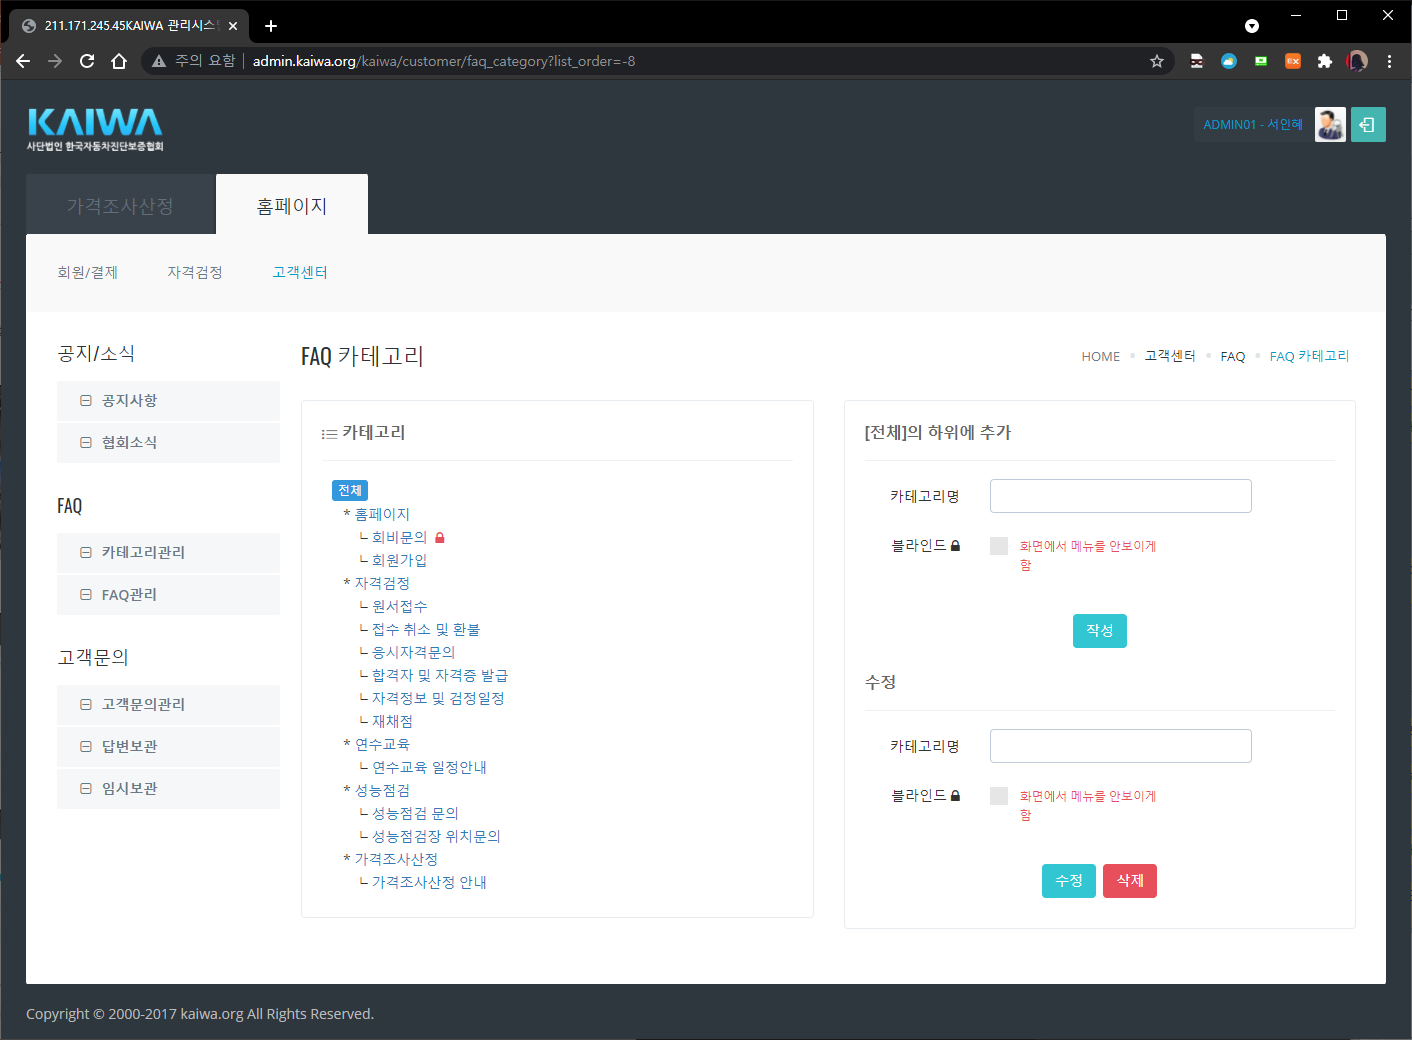
Task: Open 카테고리관리 in sidebar
Action: pos(168,553)
